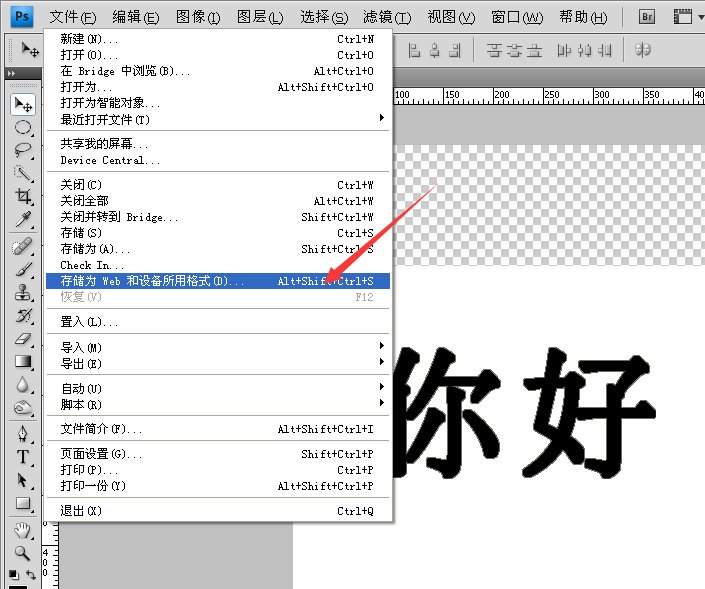Screen dimensions: 705x589
Task: Select the Healing Brush tool
Action: click(23, 246)
